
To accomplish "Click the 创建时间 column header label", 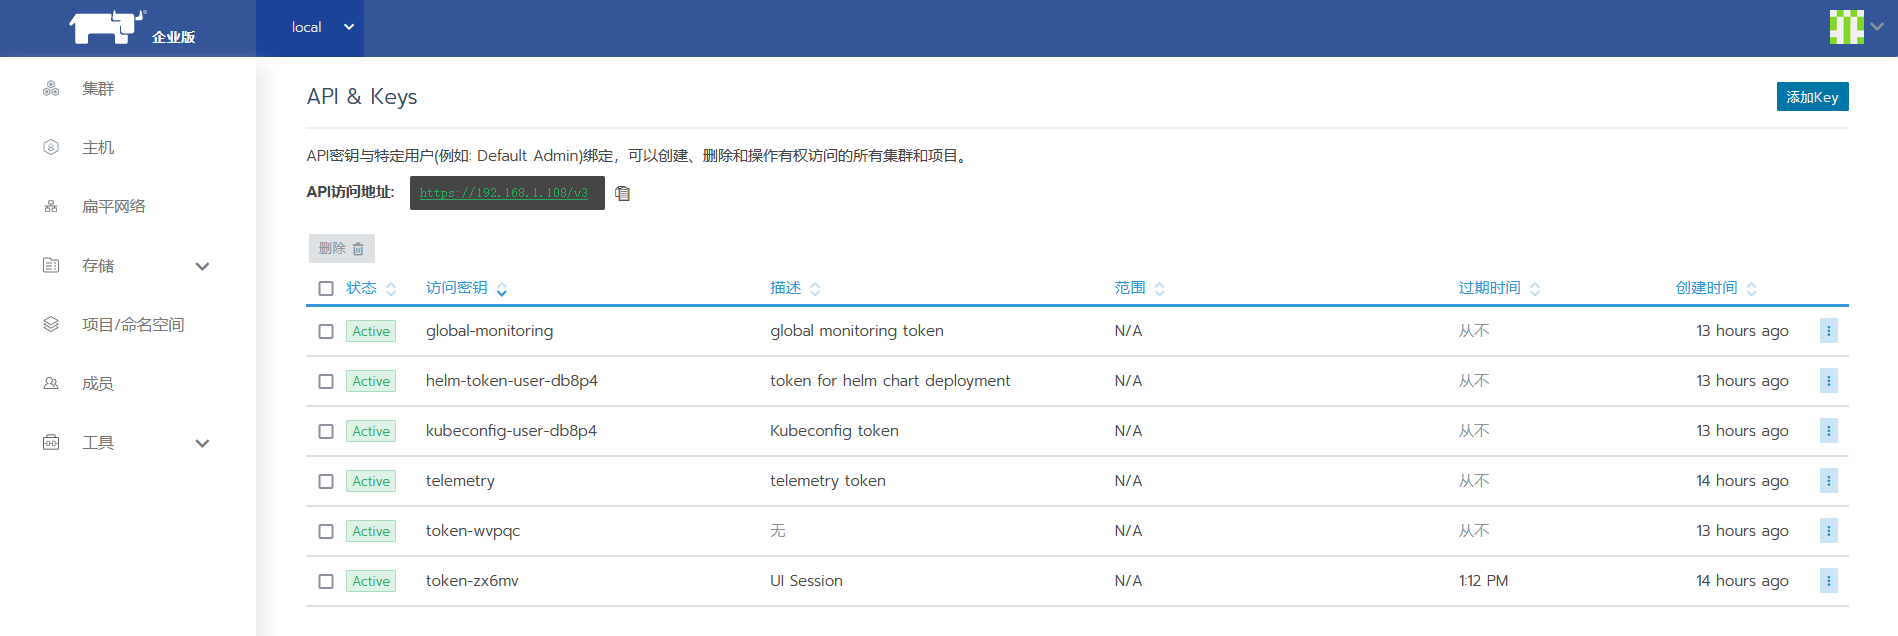I will coord(1706,288).
